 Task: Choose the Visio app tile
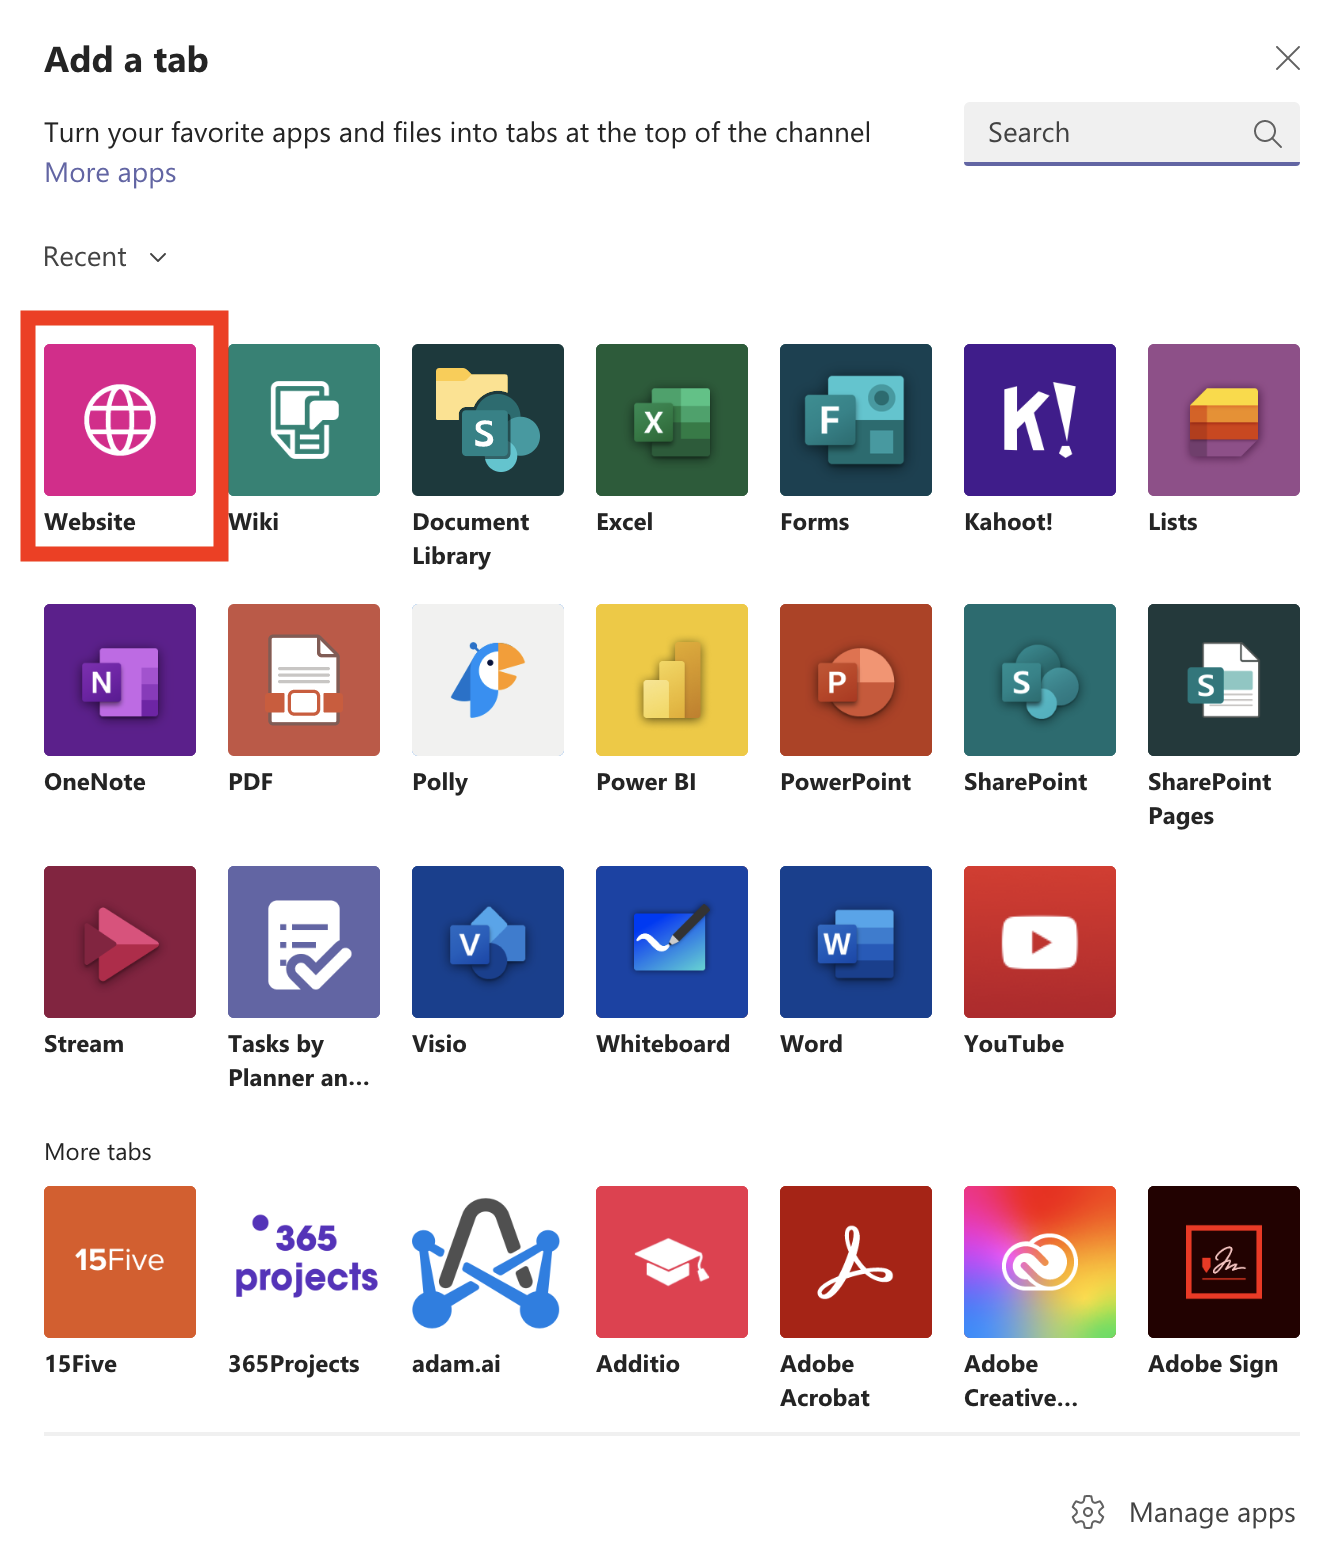pyautogui.click(x=488, y=942)
